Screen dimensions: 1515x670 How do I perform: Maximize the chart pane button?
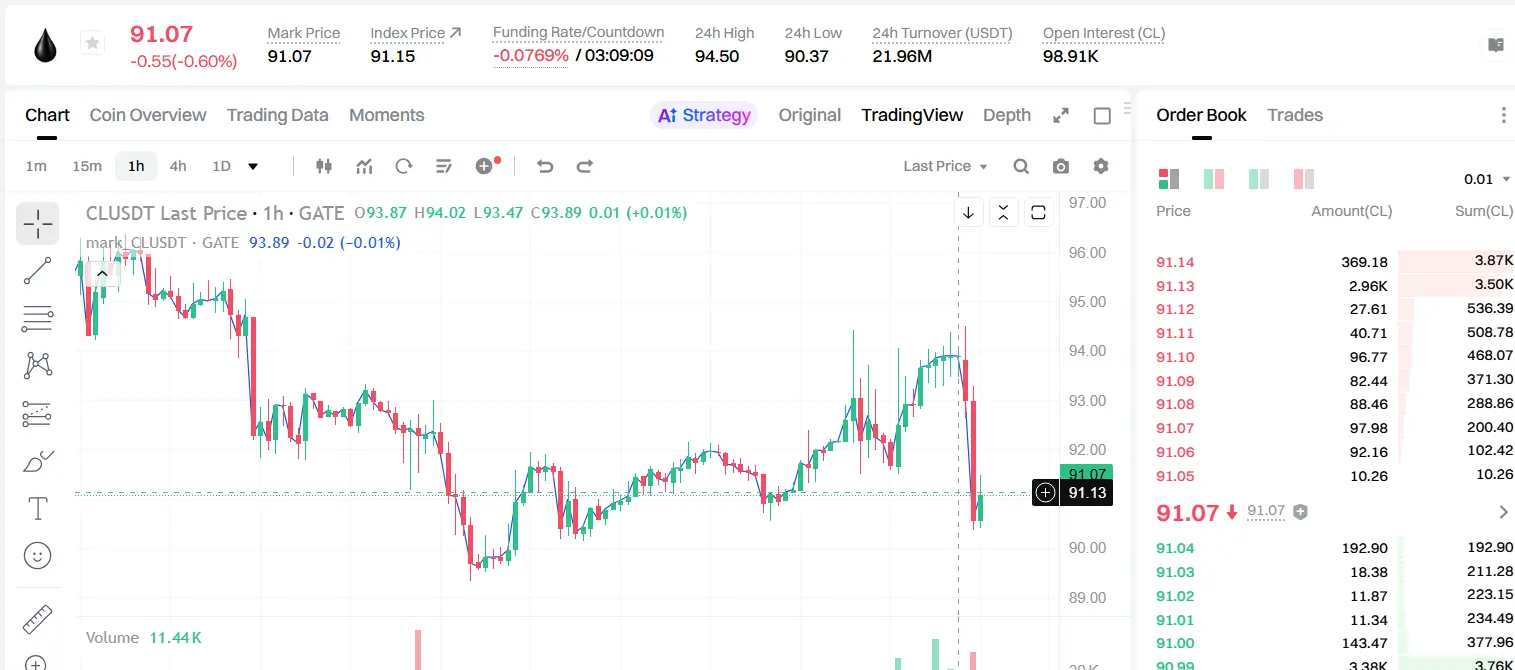coord(1038,212)
